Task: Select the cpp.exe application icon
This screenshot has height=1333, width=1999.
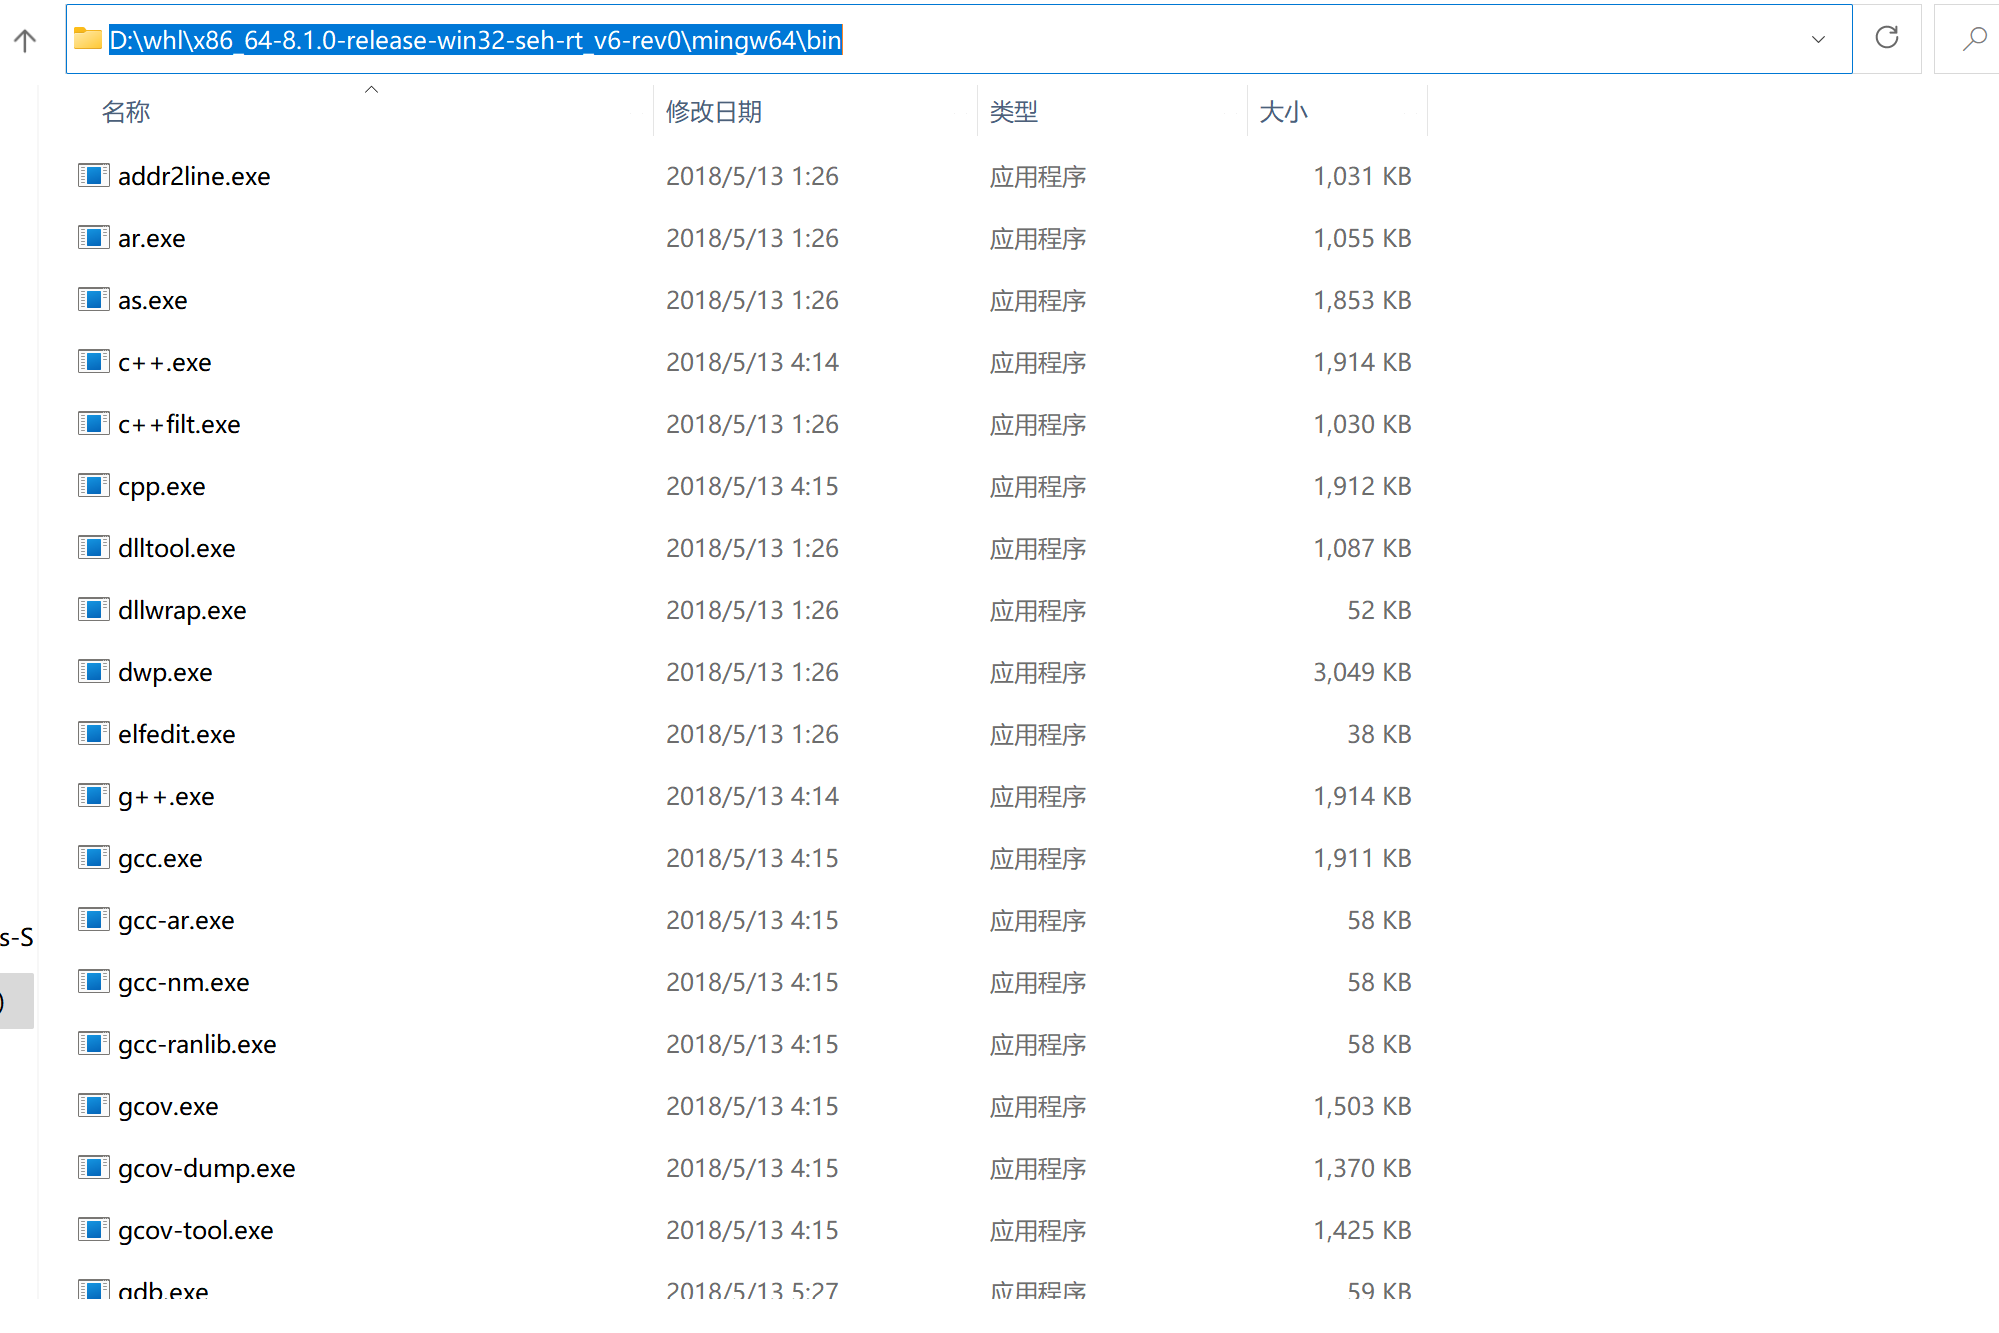Action: coord(93,485)
